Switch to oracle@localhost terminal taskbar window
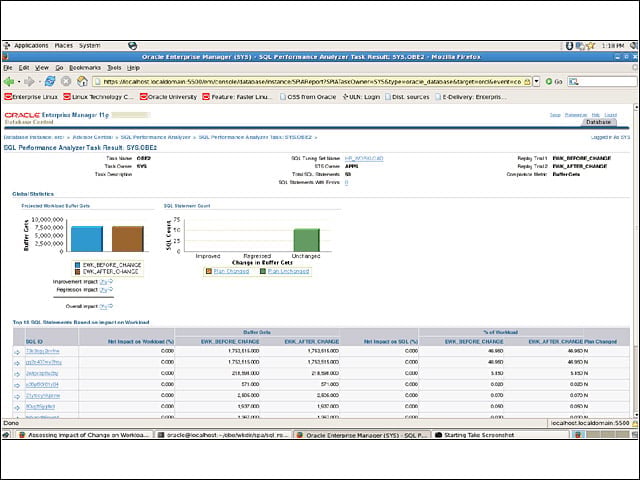Image resolution: width=640 pixels, height=480 pixels. [224, 435]
